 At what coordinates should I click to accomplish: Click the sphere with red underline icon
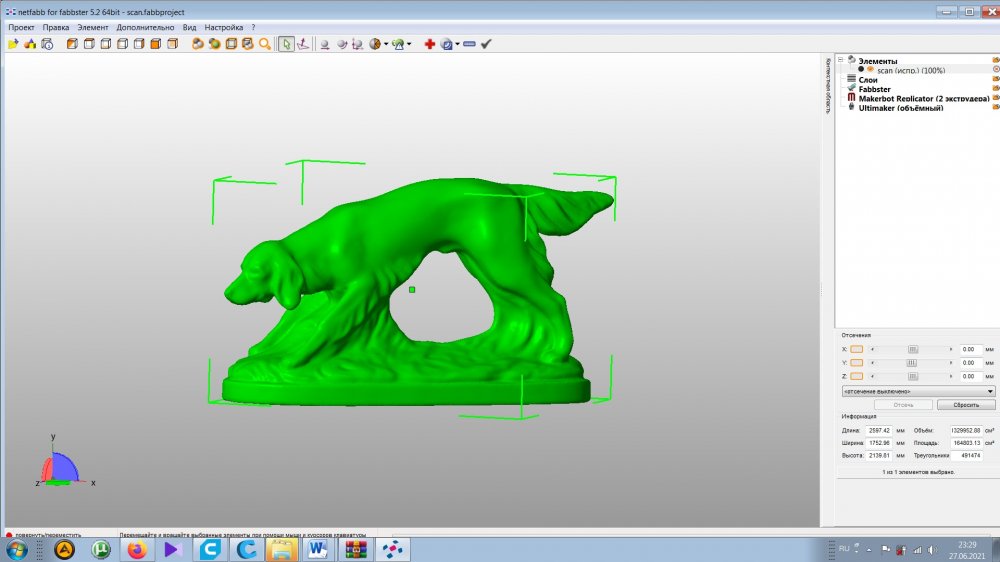click(x=325, y=44)
